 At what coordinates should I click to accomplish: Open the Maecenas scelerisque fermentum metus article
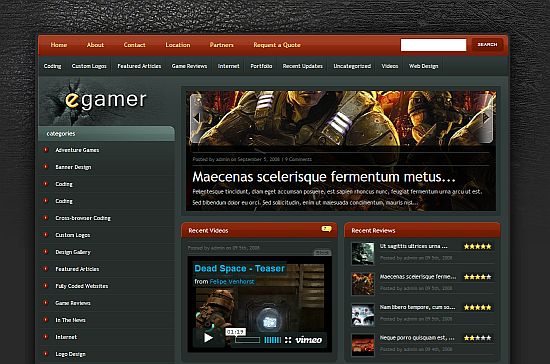[324, 177]
